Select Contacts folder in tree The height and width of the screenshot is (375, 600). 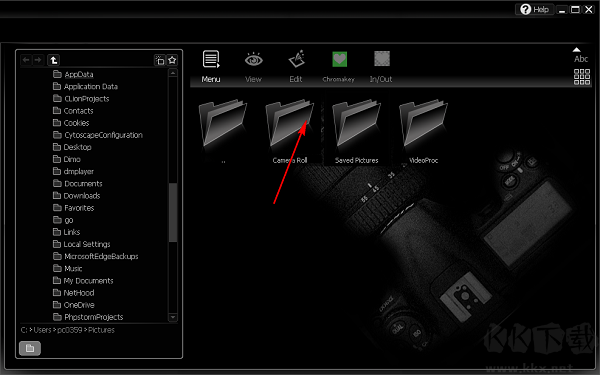(x=73, y=111)
